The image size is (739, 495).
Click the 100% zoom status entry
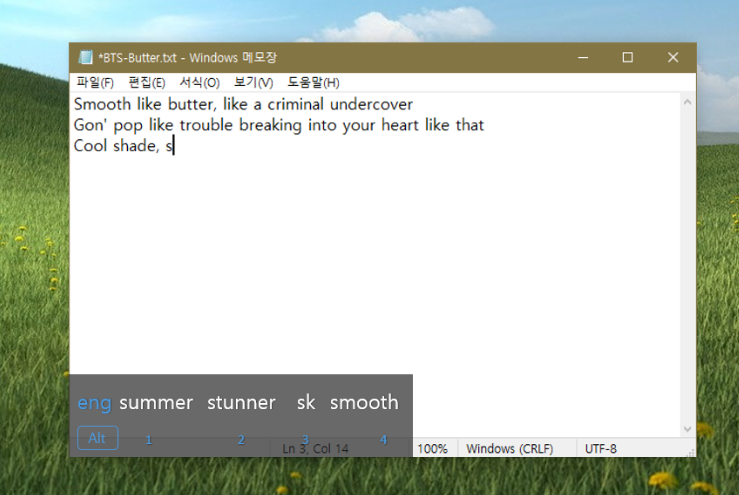pos(432,448)
